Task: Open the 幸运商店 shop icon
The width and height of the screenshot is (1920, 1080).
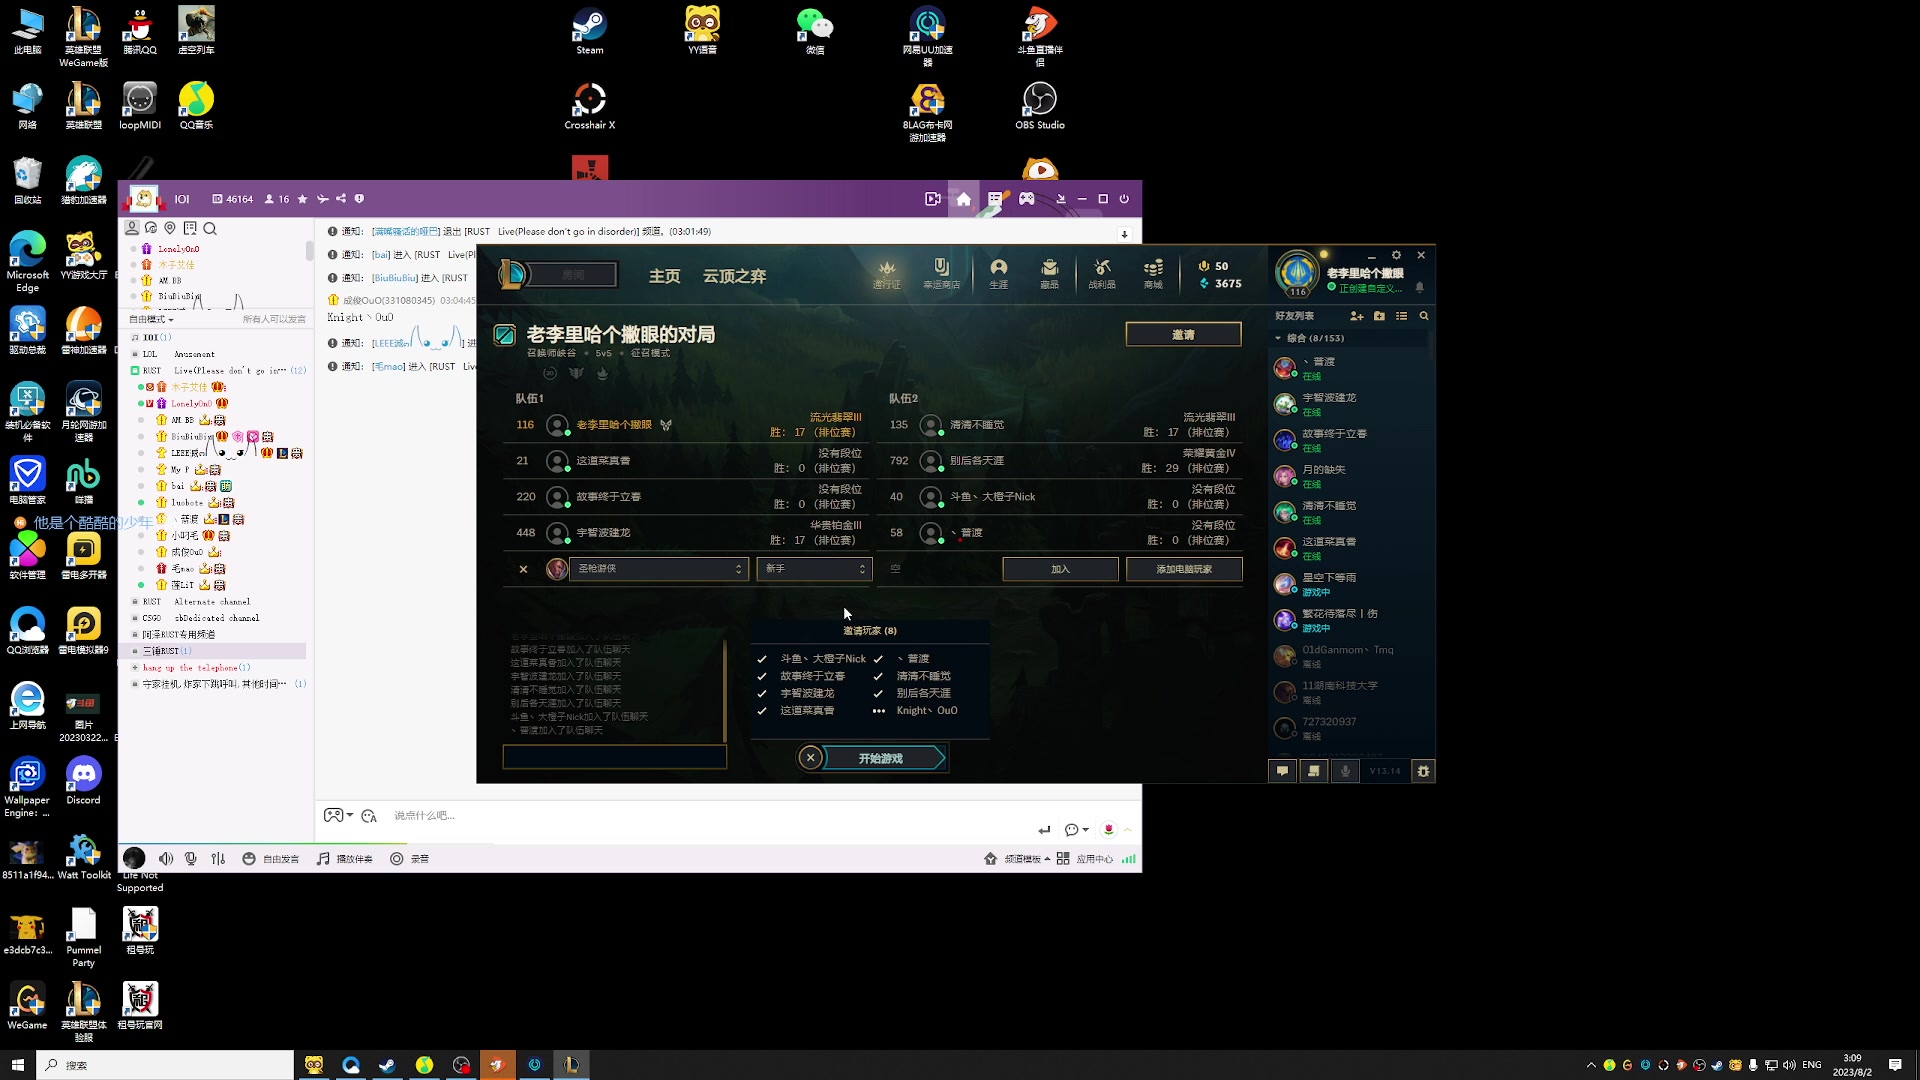Action: (941, 274)
